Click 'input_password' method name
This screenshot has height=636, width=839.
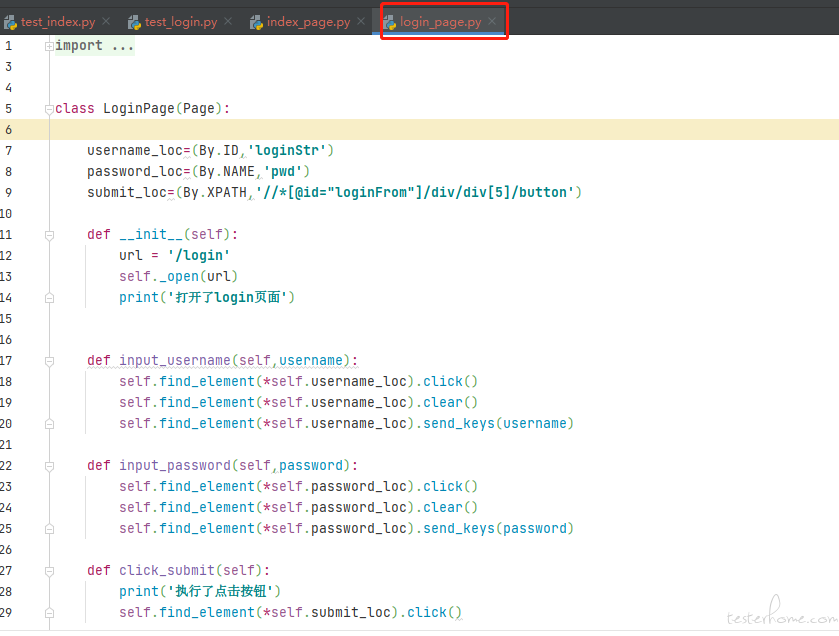[x=174, y=465]
